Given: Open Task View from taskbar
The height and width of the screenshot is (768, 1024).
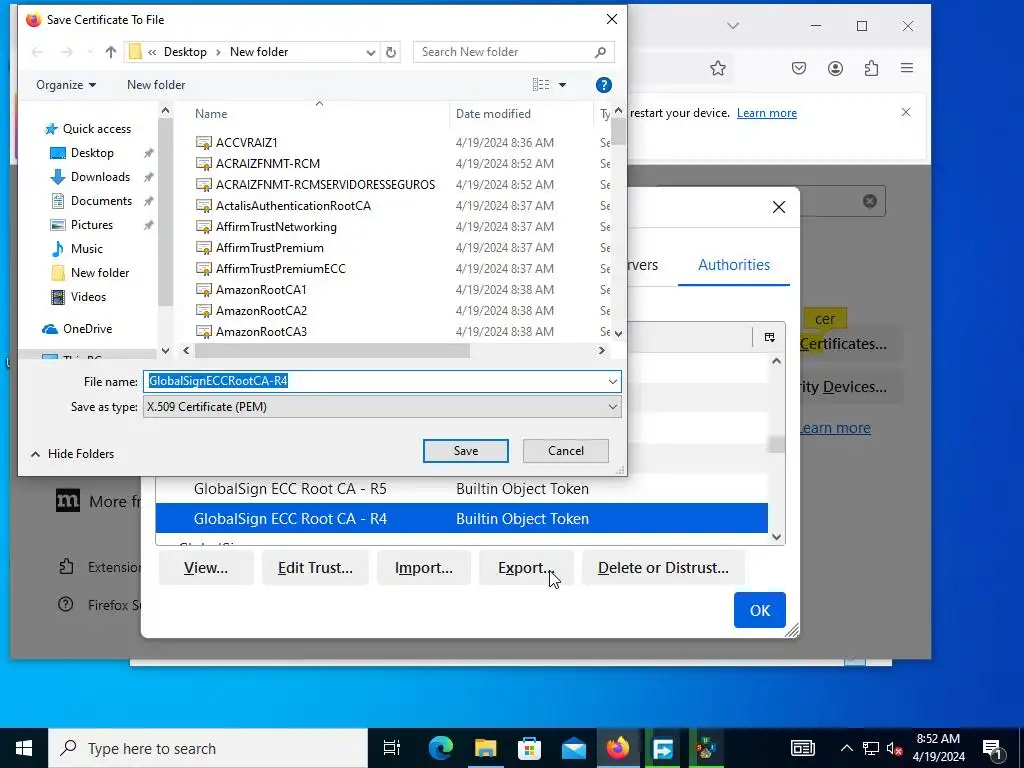Looking at the screenshot, I should coord(391,748).
